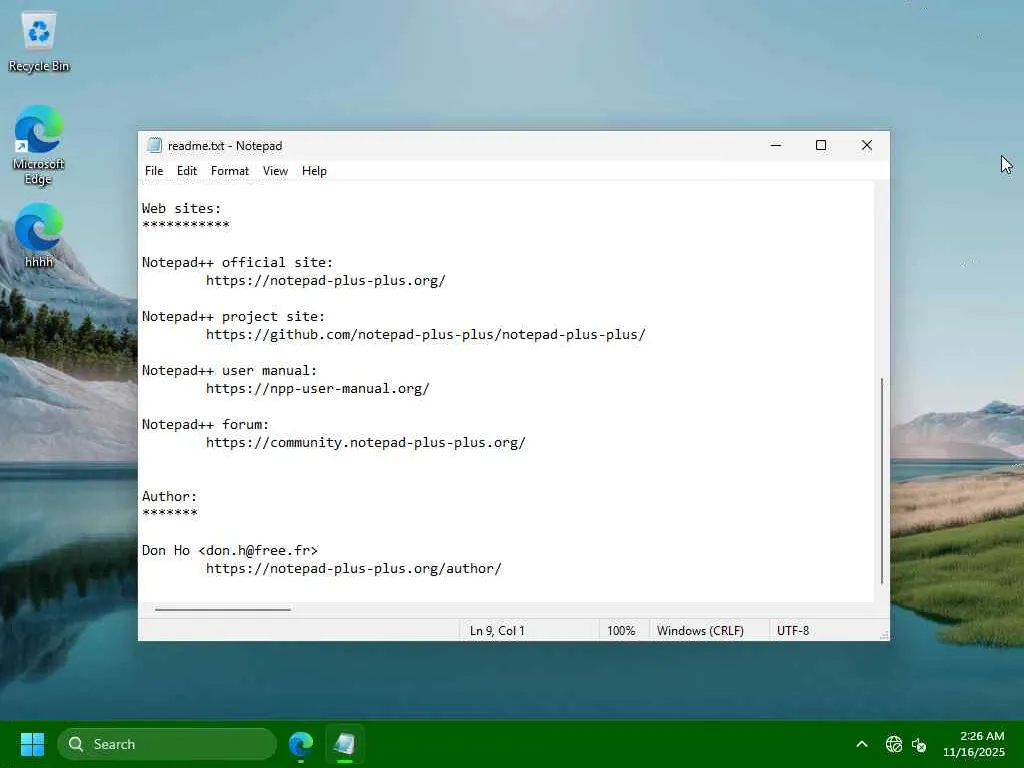This screenshot has width=1024, height=768.
Task: Click 'Ln 9, Col 1' status entry
Action: (x=497, y=631)
